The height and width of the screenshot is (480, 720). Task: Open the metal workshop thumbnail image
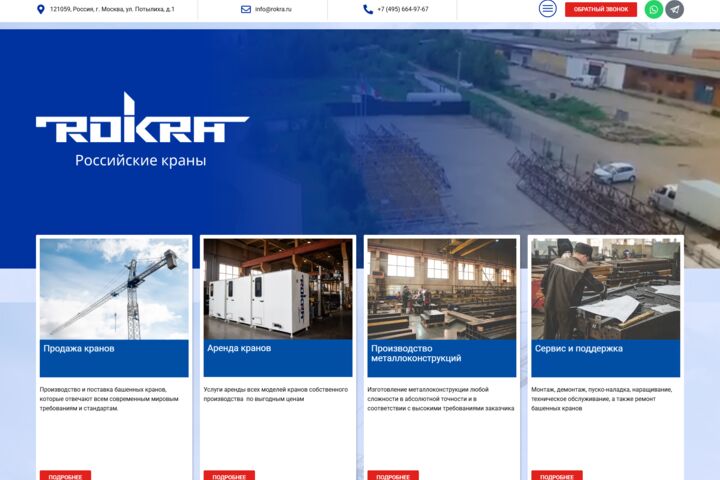coord(442,289)
